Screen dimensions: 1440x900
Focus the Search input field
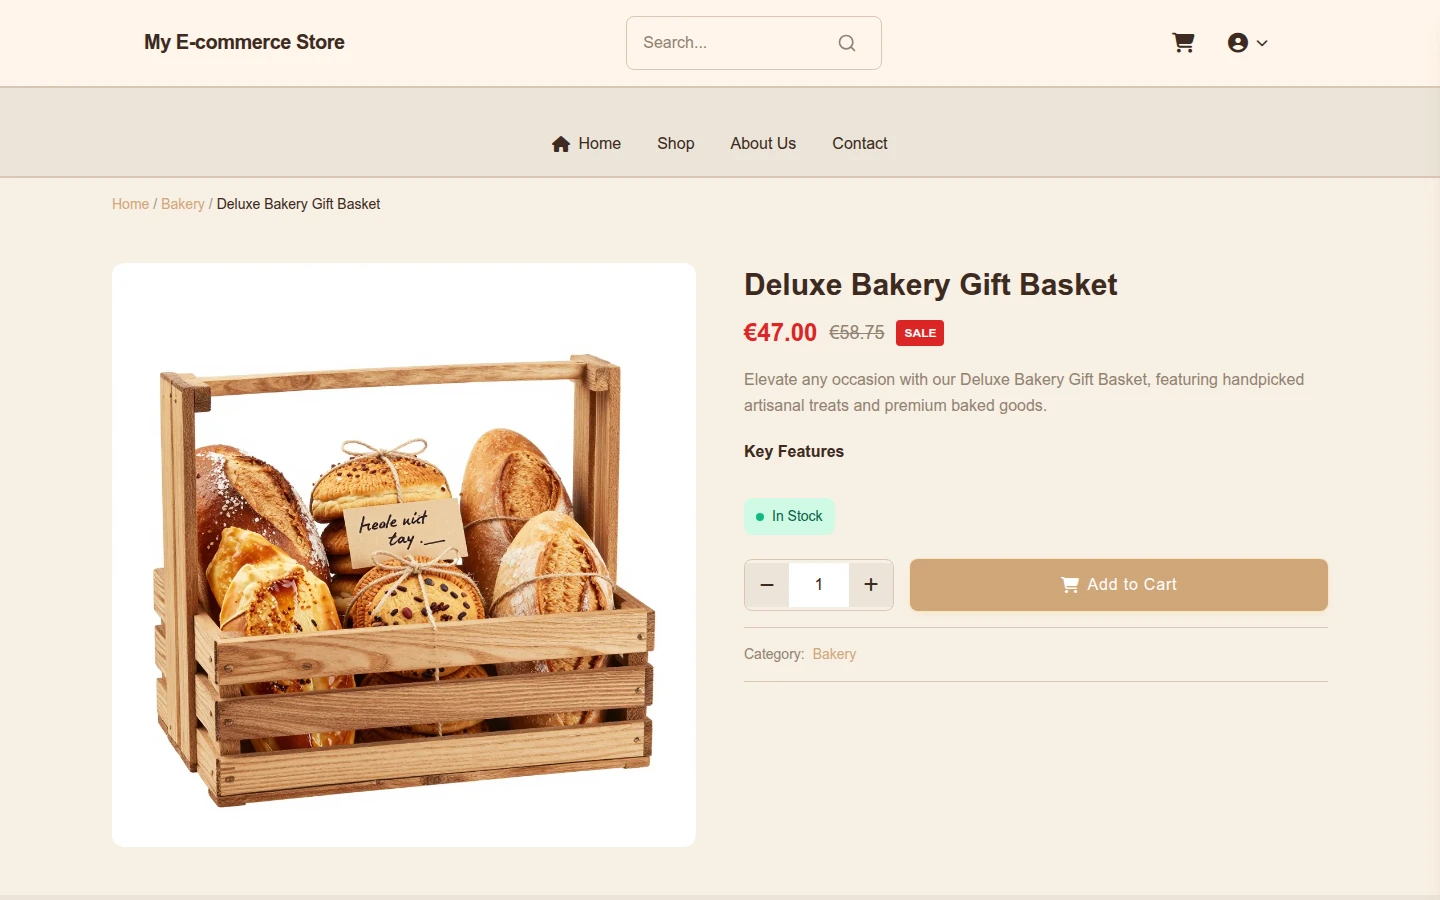pos(753,43)
